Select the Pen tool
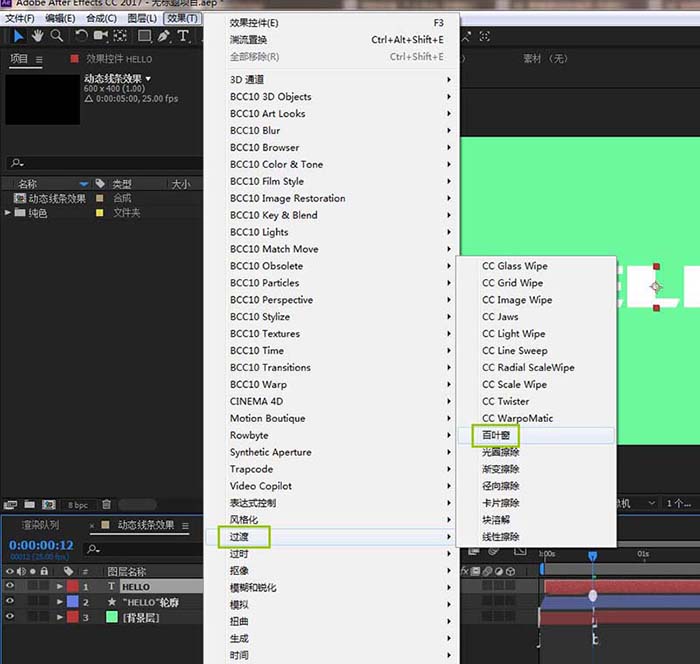Viewport: 700px width, 664px height. (164, 36)
